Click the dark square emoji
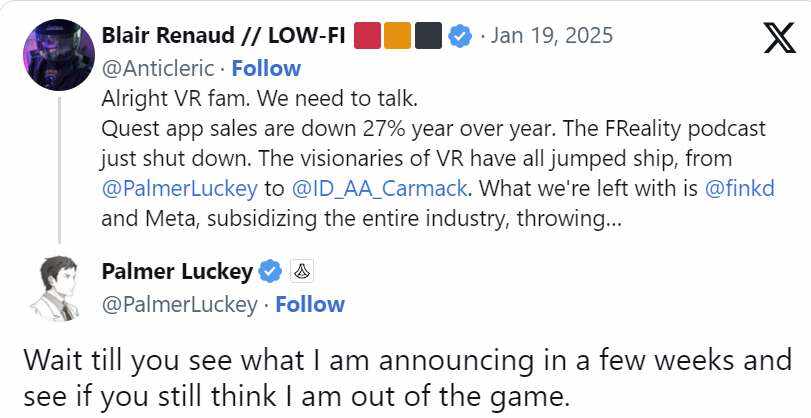Image resolution: width=811 pixels, height=418 pixels. (428, 37)
